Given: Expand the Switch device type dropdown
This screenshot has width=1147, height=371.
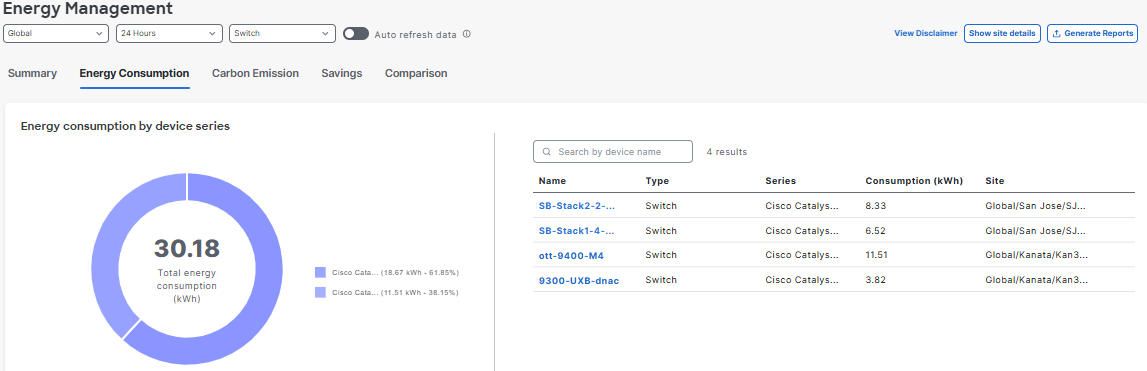Looking at the screenshot, I should [282, 34].
